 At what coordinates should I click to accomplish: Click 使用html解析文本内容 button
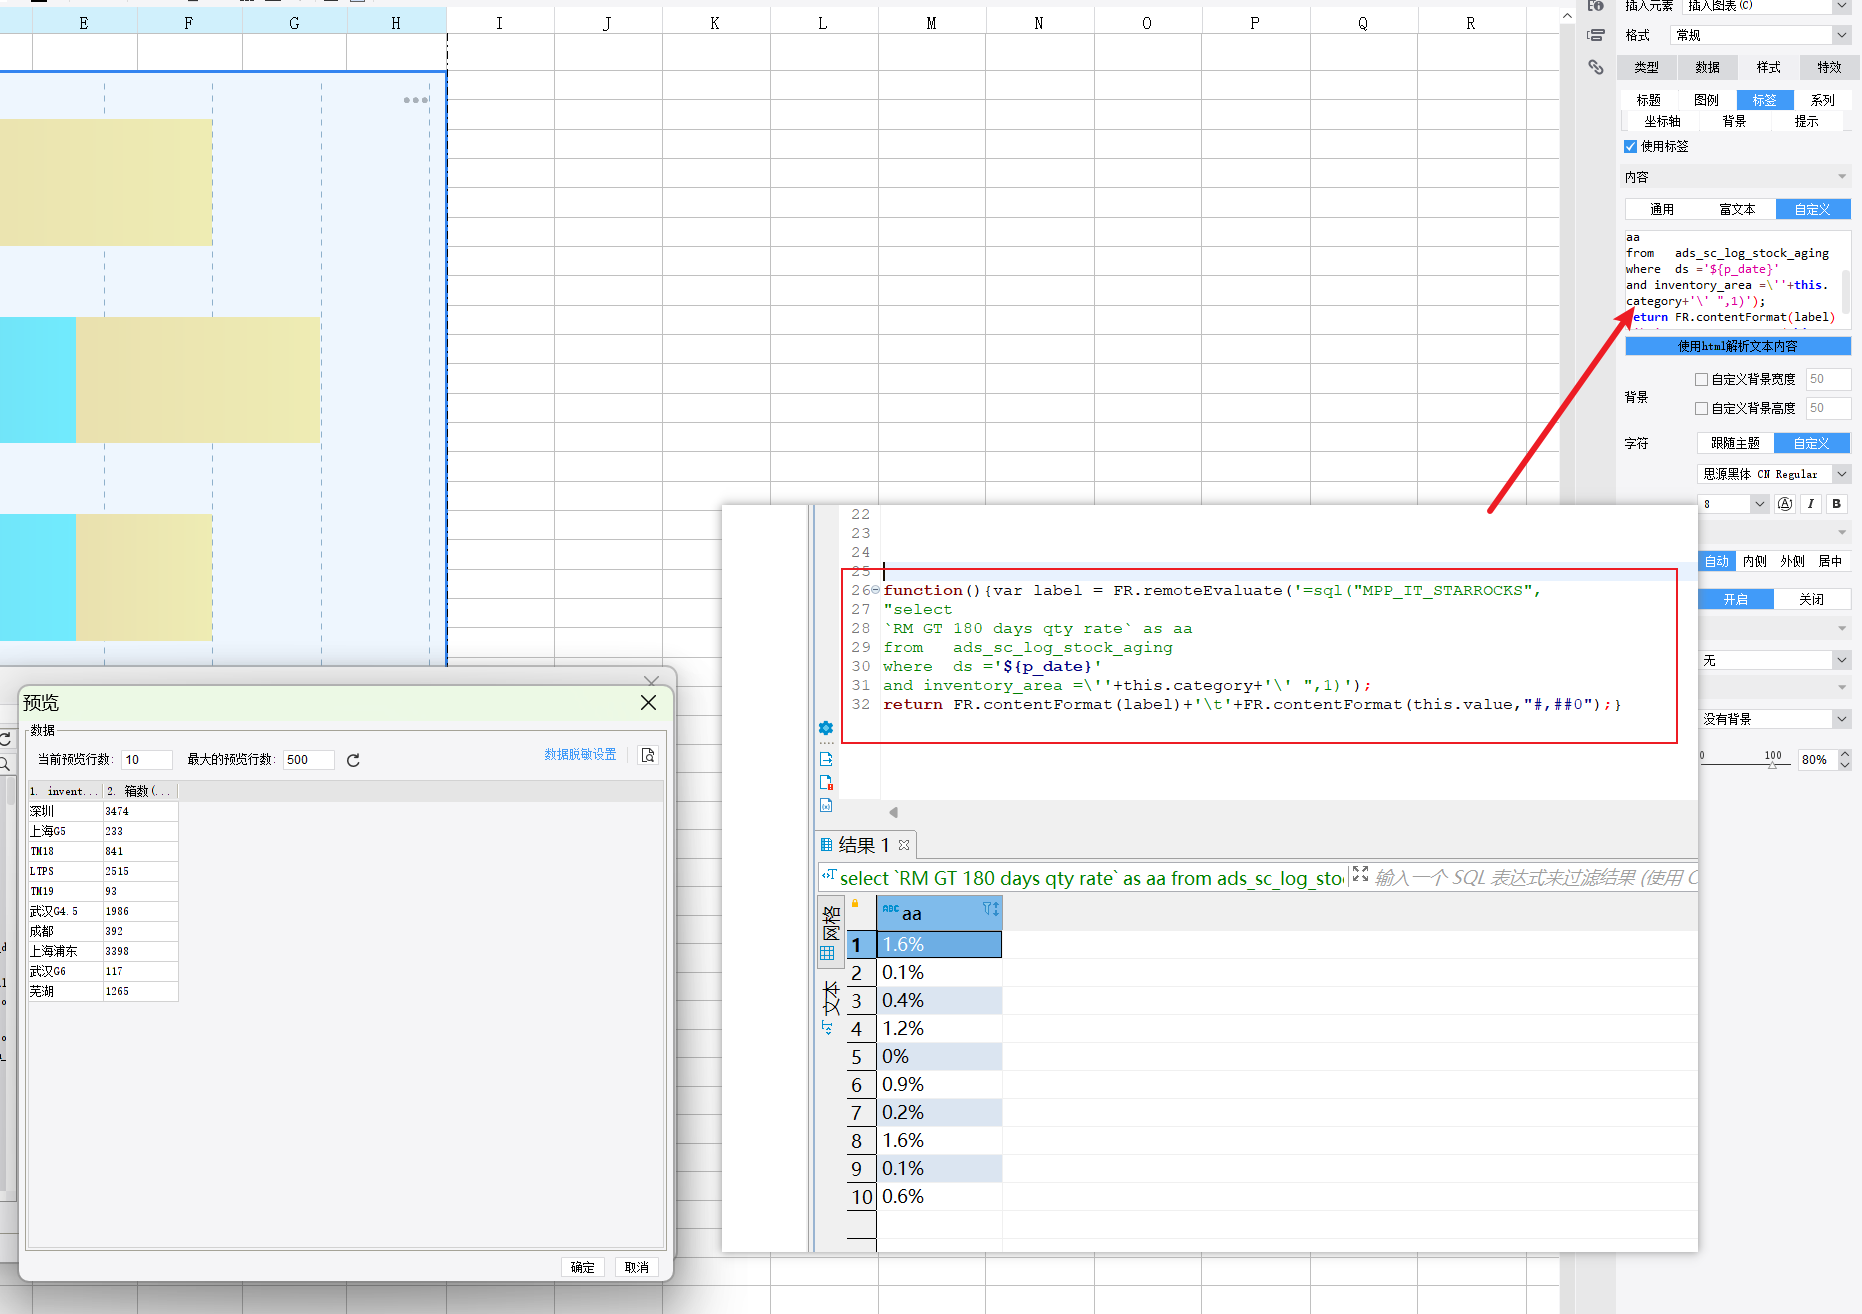[1738, 346]
